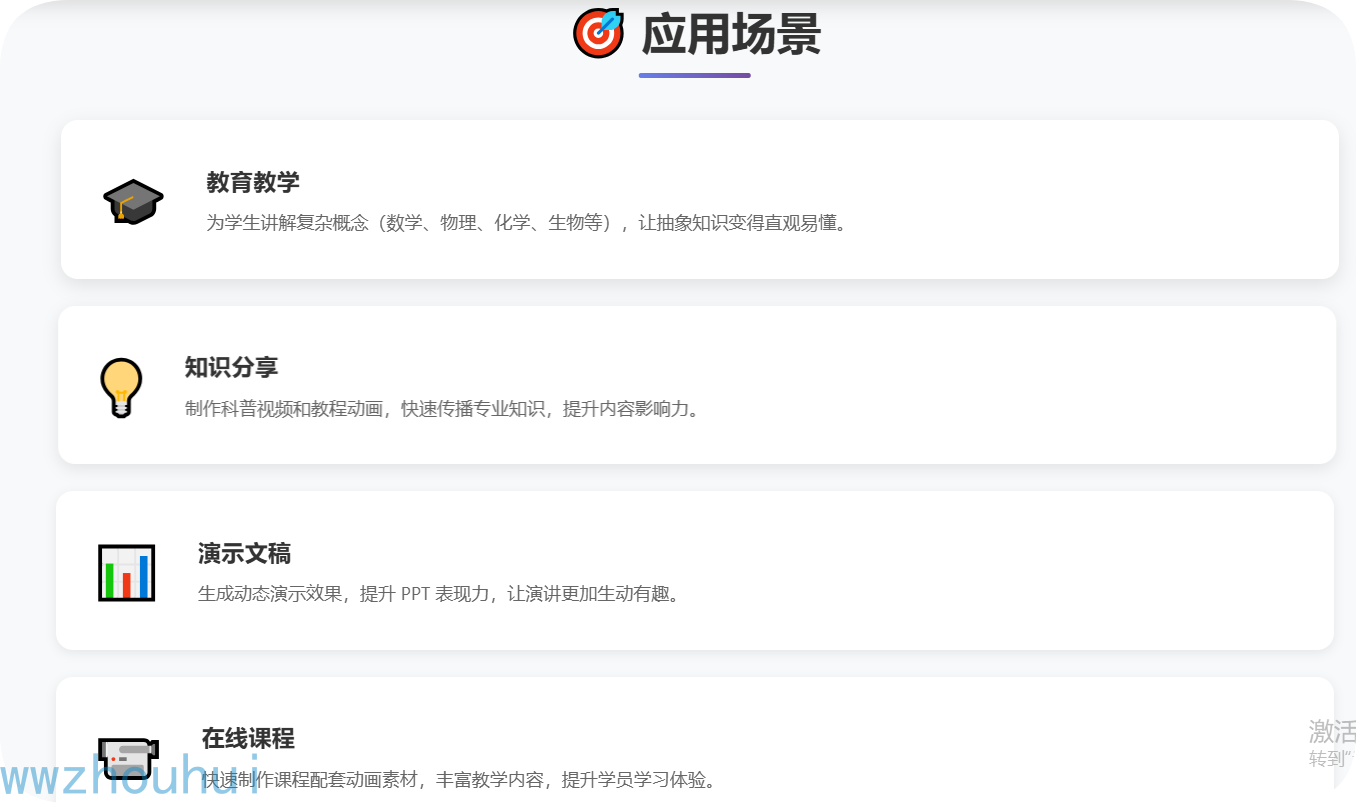Select the 应用场景 section heading

tap(731, 34)
